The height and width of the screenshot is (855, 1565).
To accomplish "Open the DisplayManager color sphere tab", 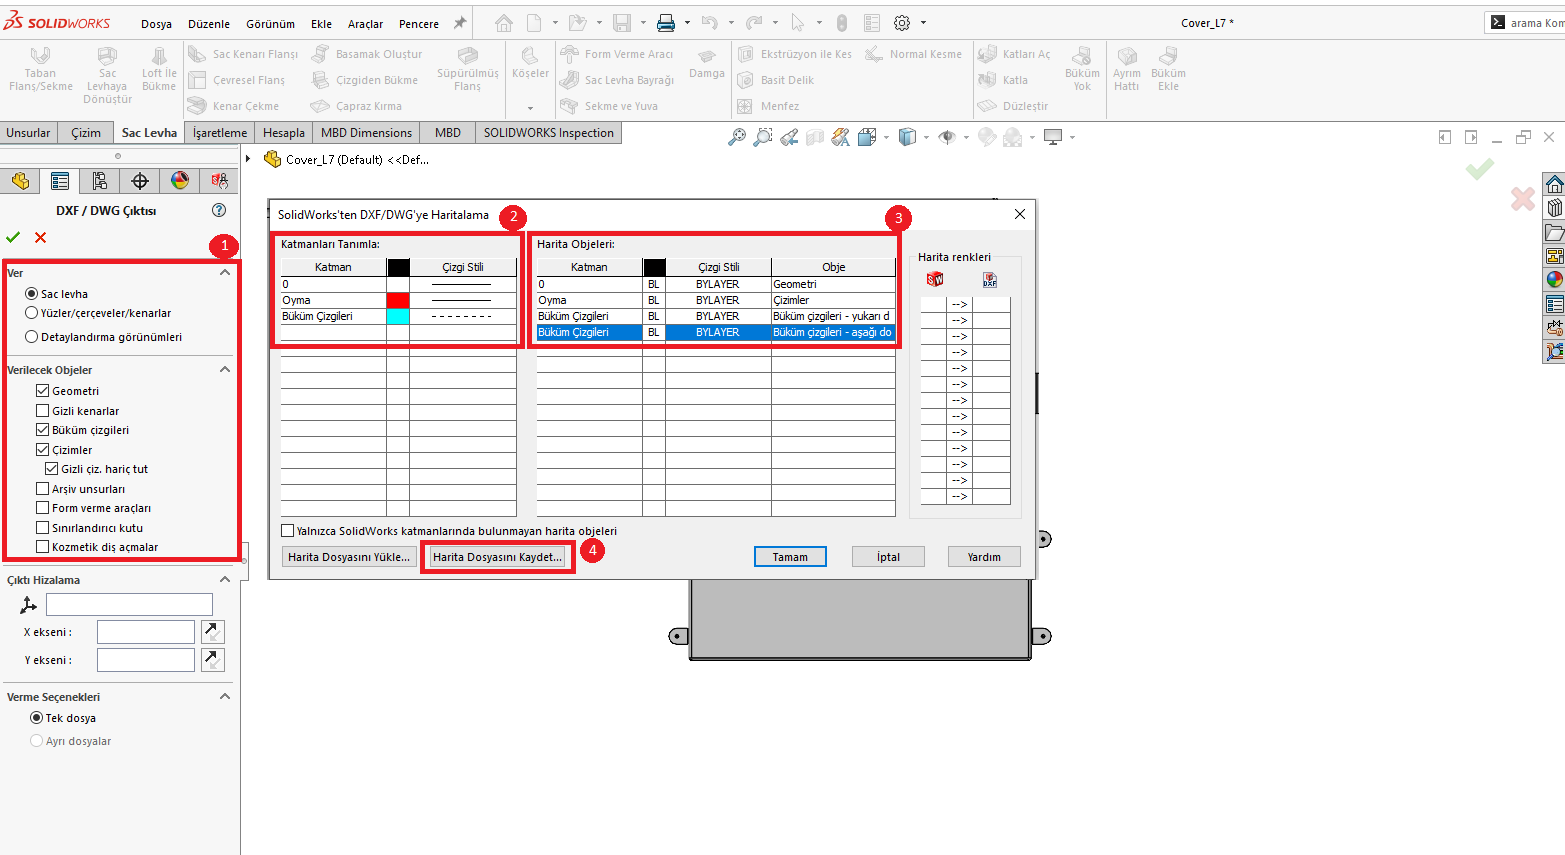I will click(x=180, y=181).
